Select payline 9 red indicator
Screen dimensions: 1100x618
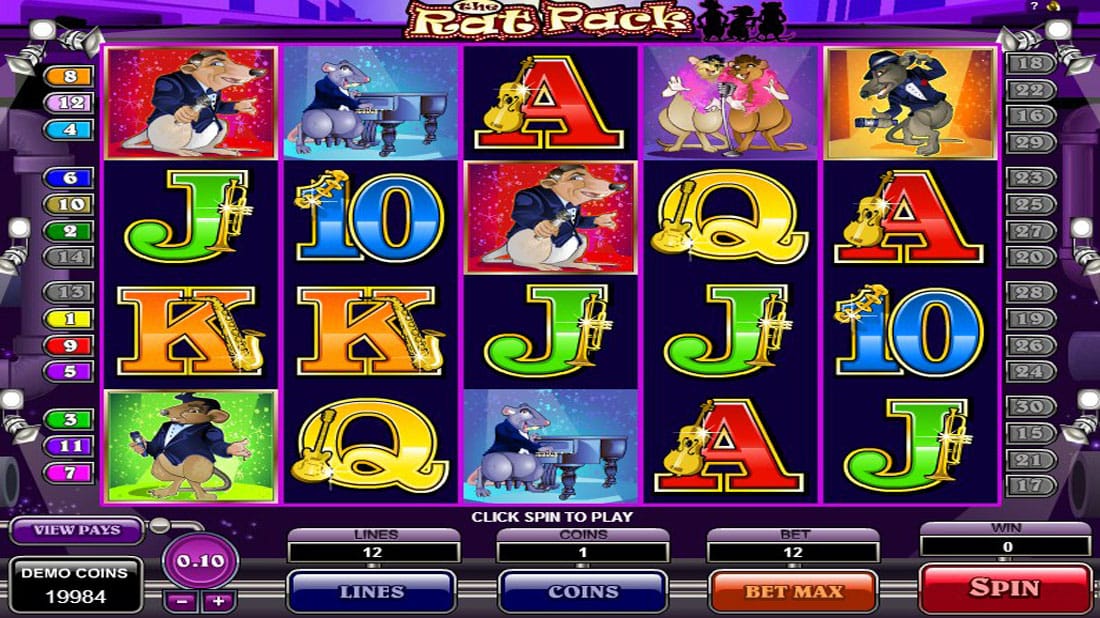click(69, 345)
